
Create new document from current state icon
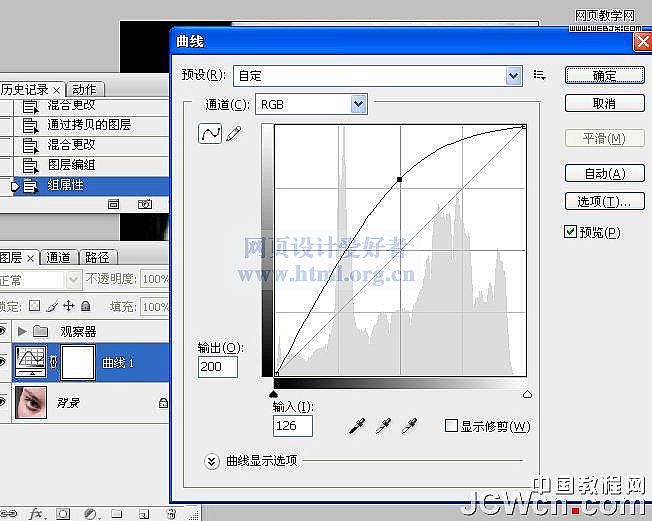point(114,204)
